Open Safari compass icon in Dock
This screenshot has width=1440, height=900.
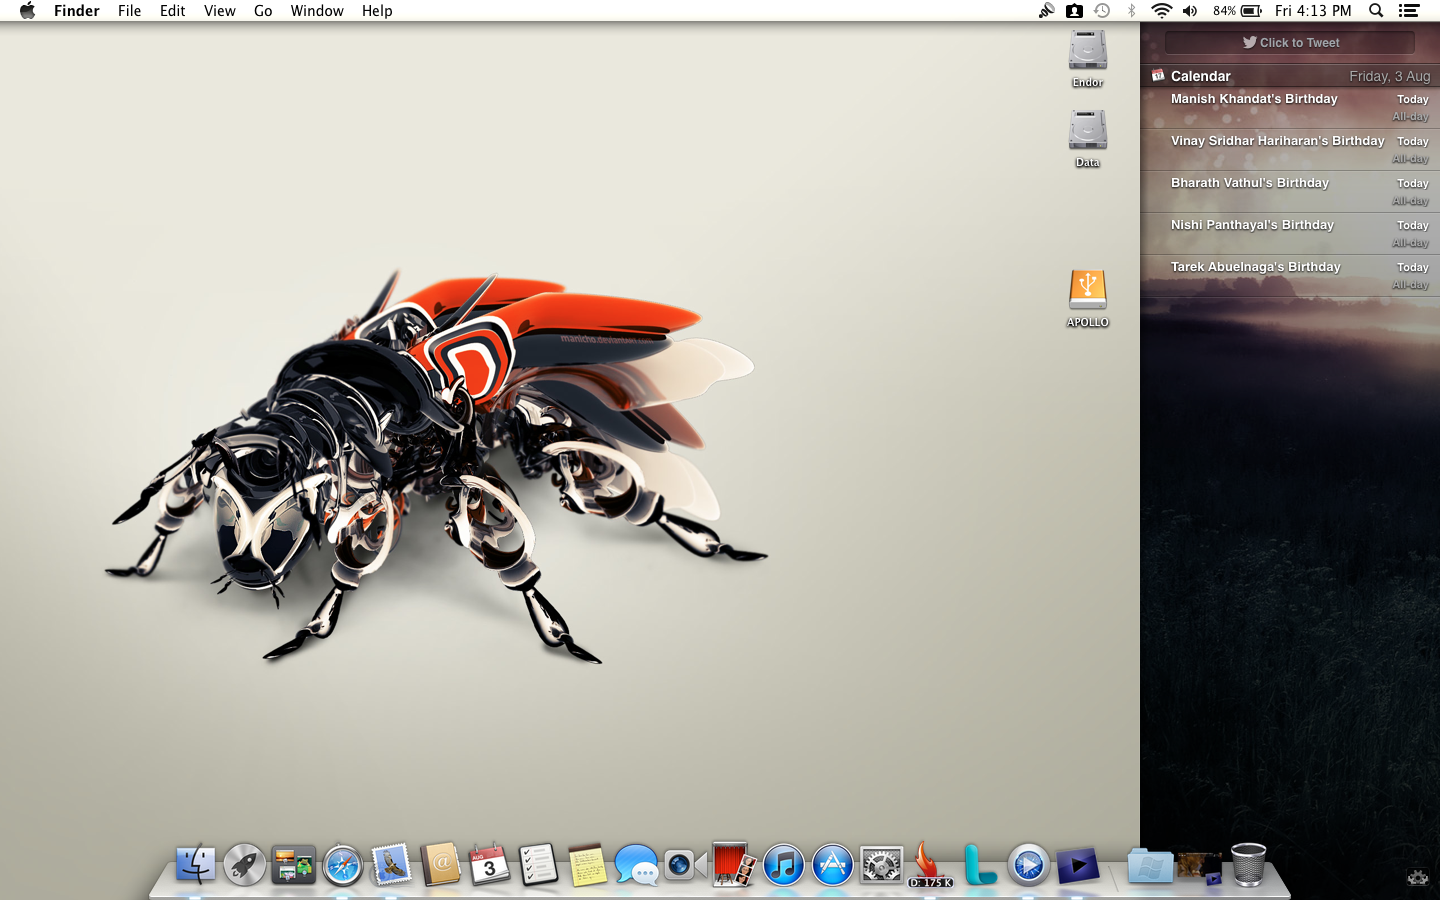point(343,865)
